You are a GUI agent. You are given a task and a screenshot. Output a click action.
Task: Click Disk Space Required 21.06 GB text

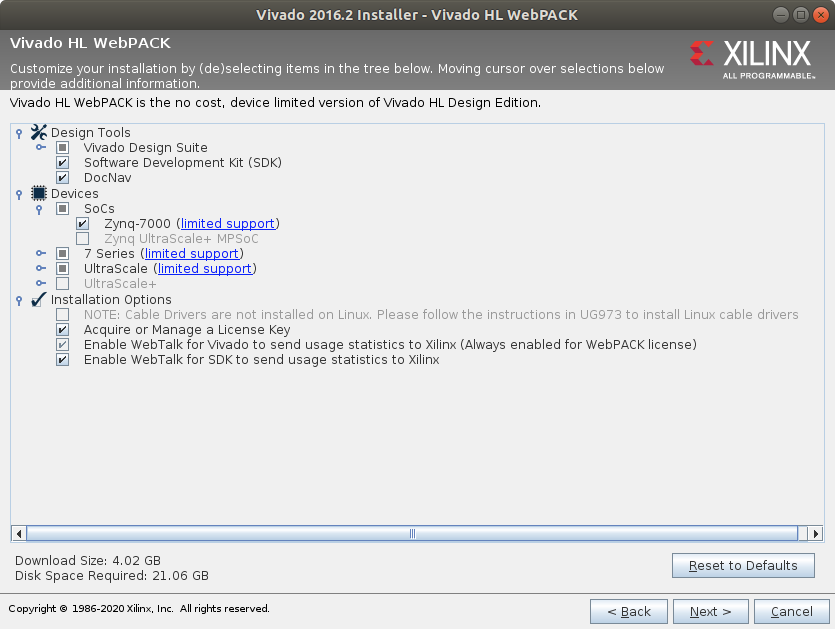(112, 576)
